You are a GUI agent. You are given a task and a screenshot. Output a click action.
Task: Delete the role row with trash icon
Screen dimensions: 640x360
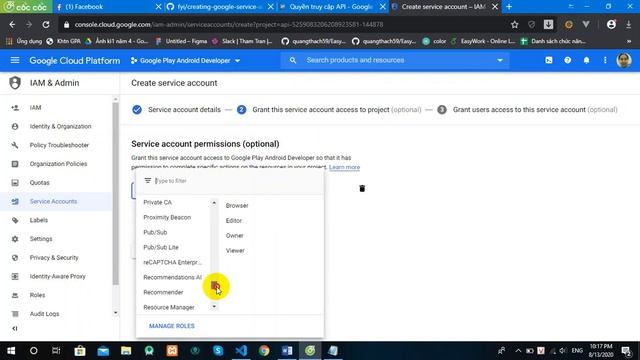[x=362, y=188]
